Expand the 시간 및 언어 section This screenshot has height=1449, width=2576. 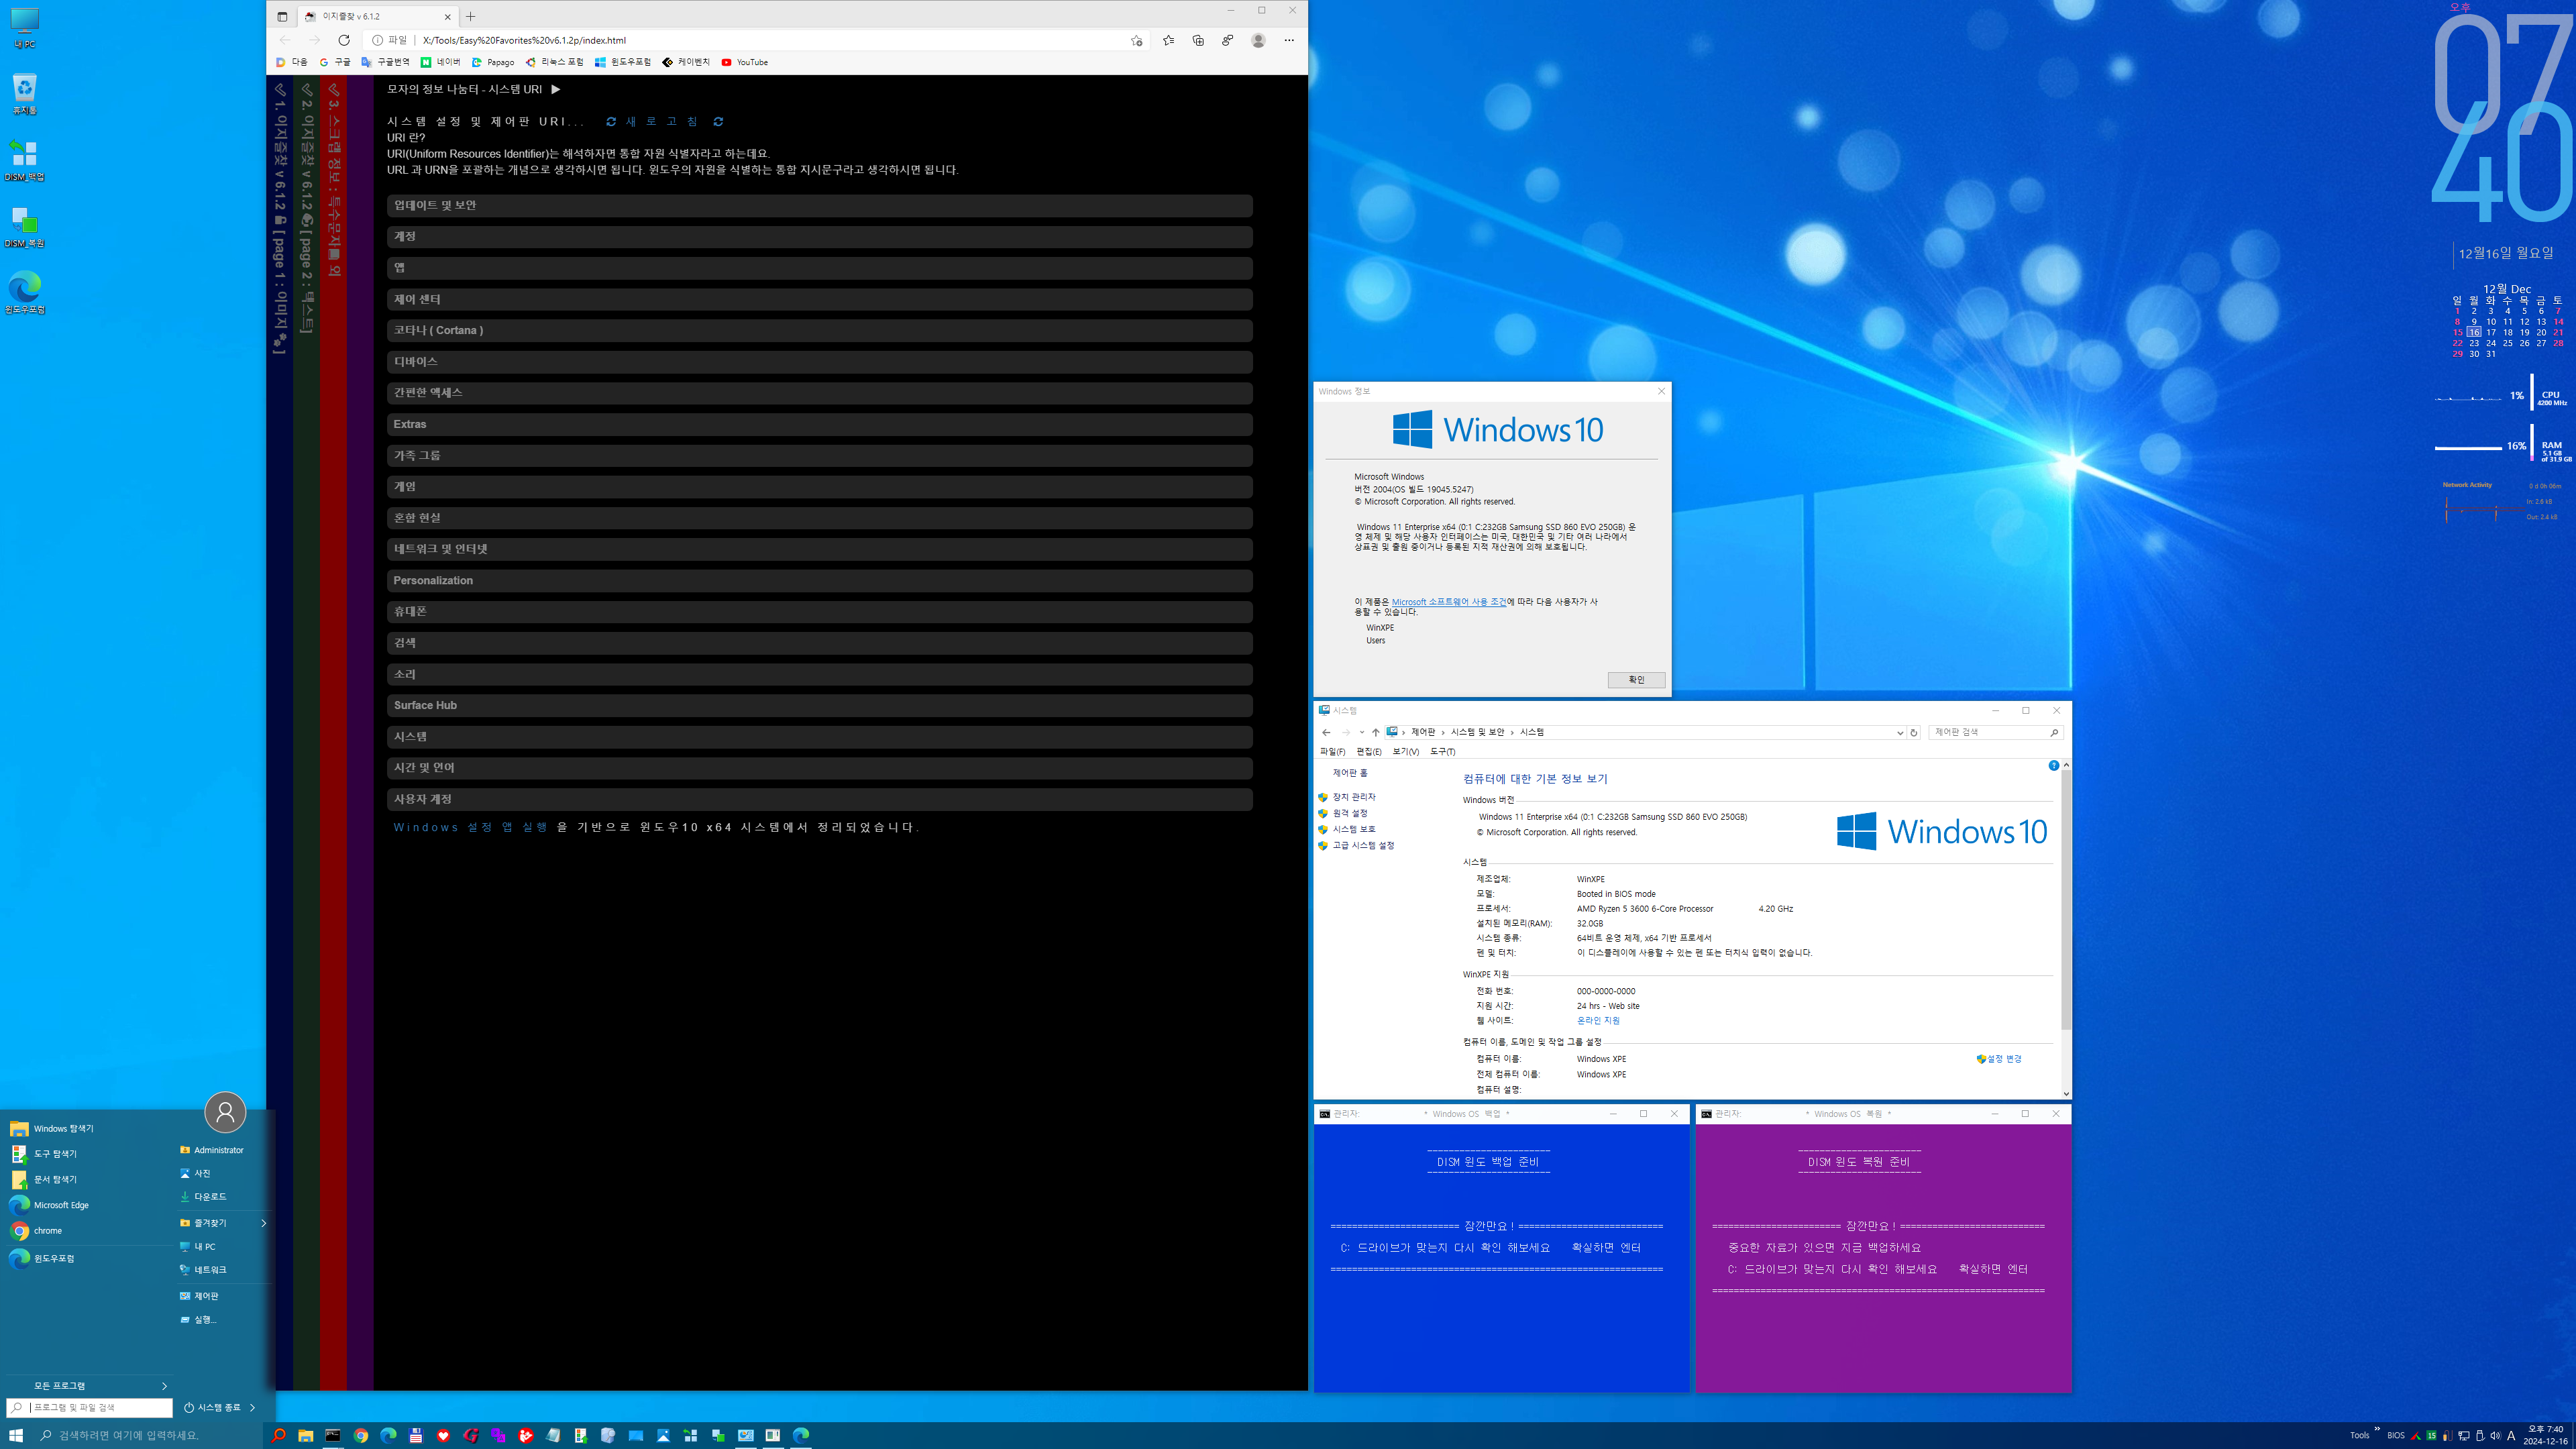(820, 768)
